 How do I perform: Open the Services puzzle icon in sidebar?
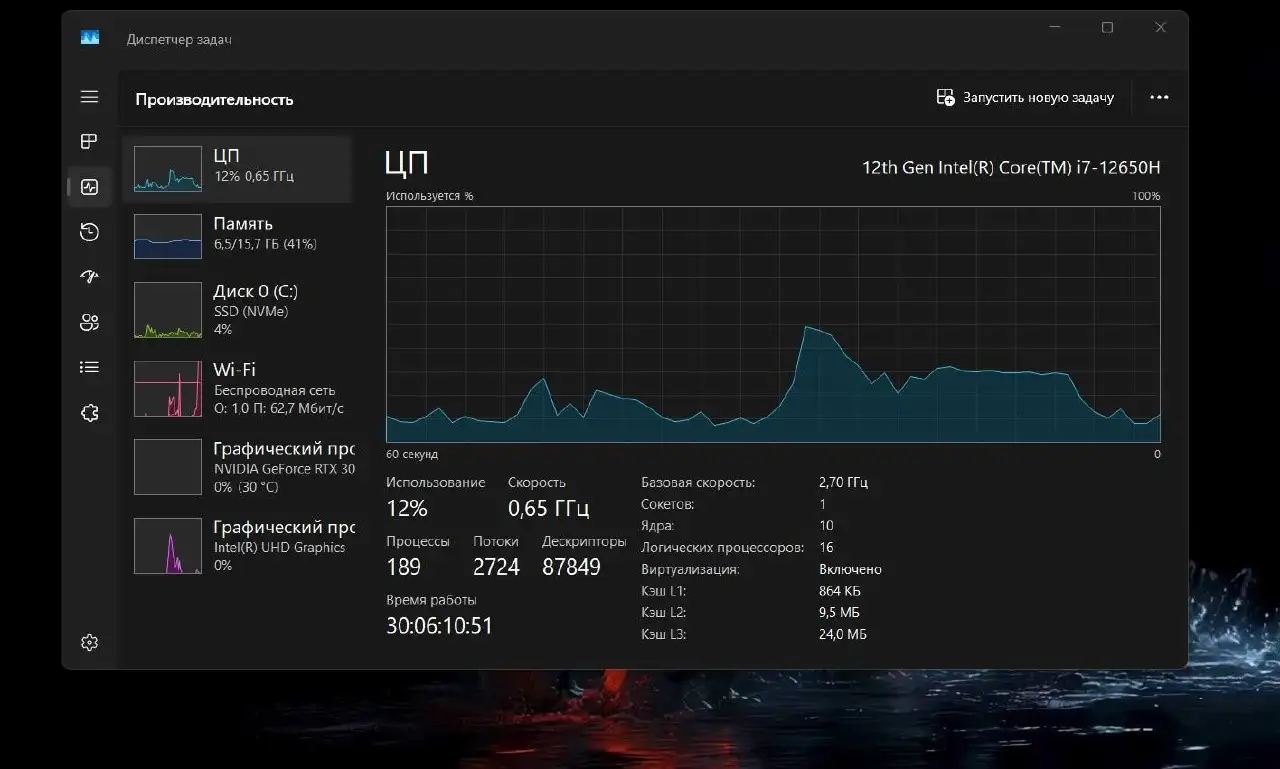tap(90, 412)
